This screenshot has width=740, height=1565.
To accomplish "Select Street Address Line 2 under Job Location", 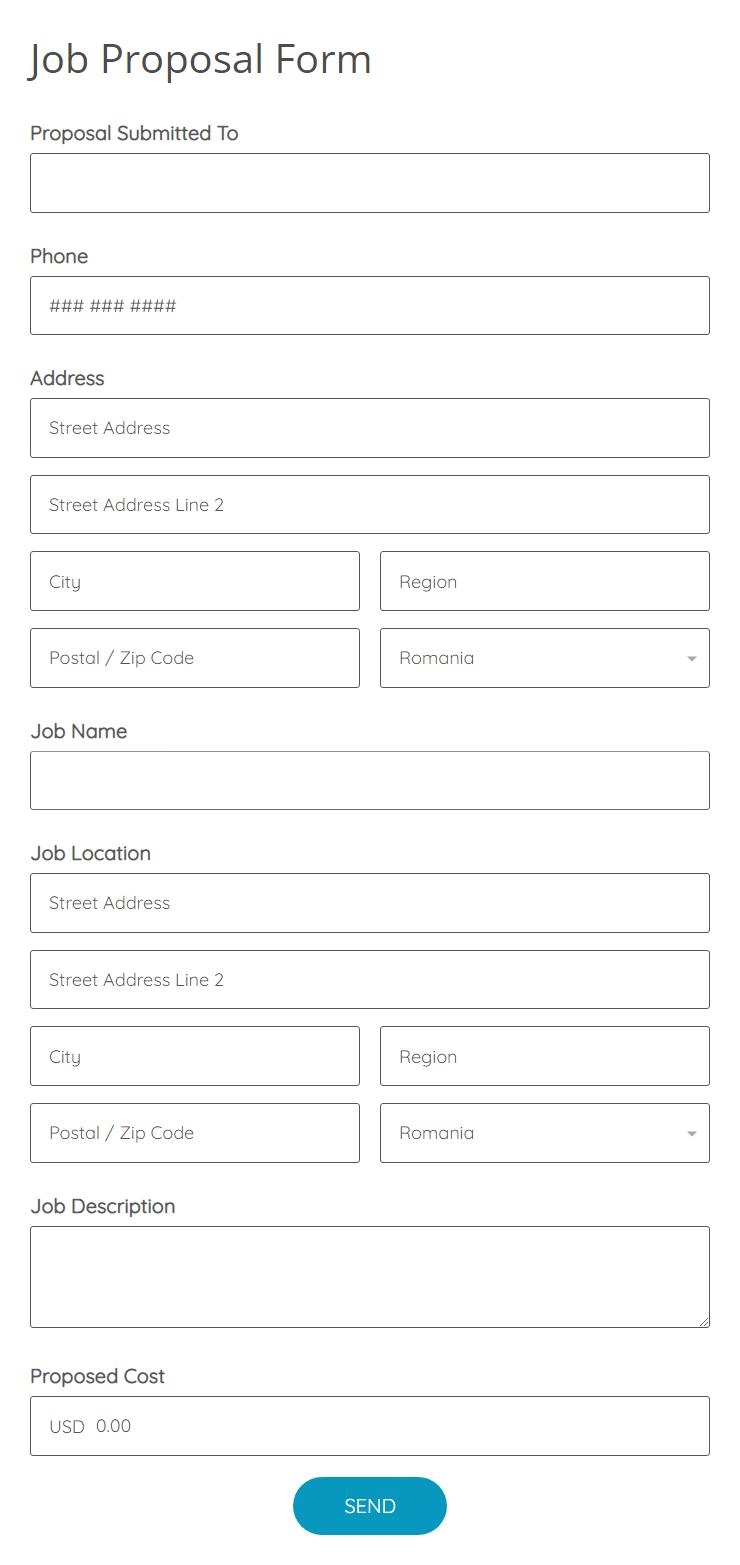I will (x=370, y=979).
